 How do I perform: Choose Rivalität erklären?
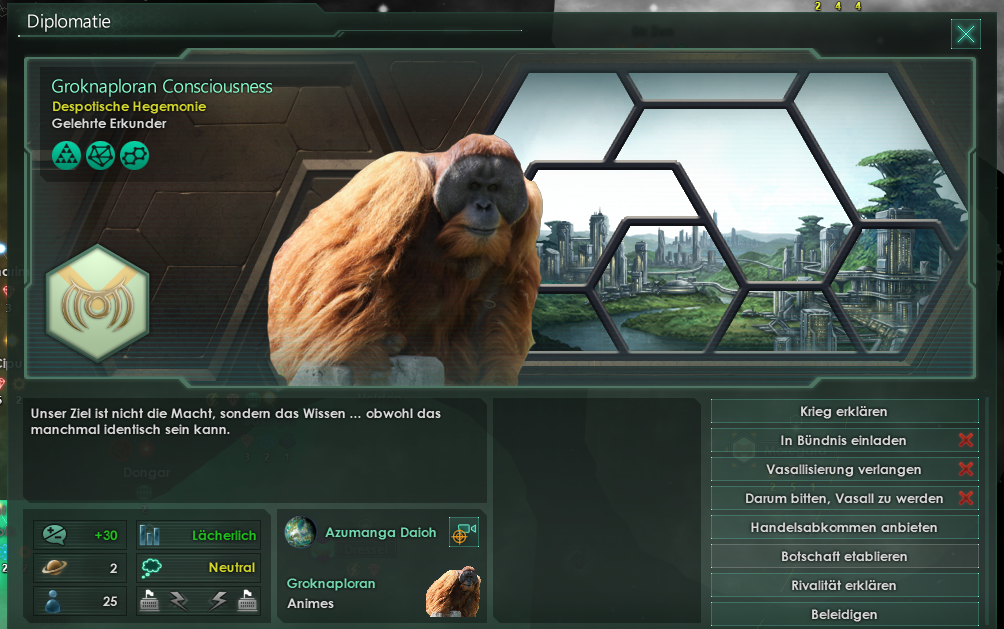[845, 585]
